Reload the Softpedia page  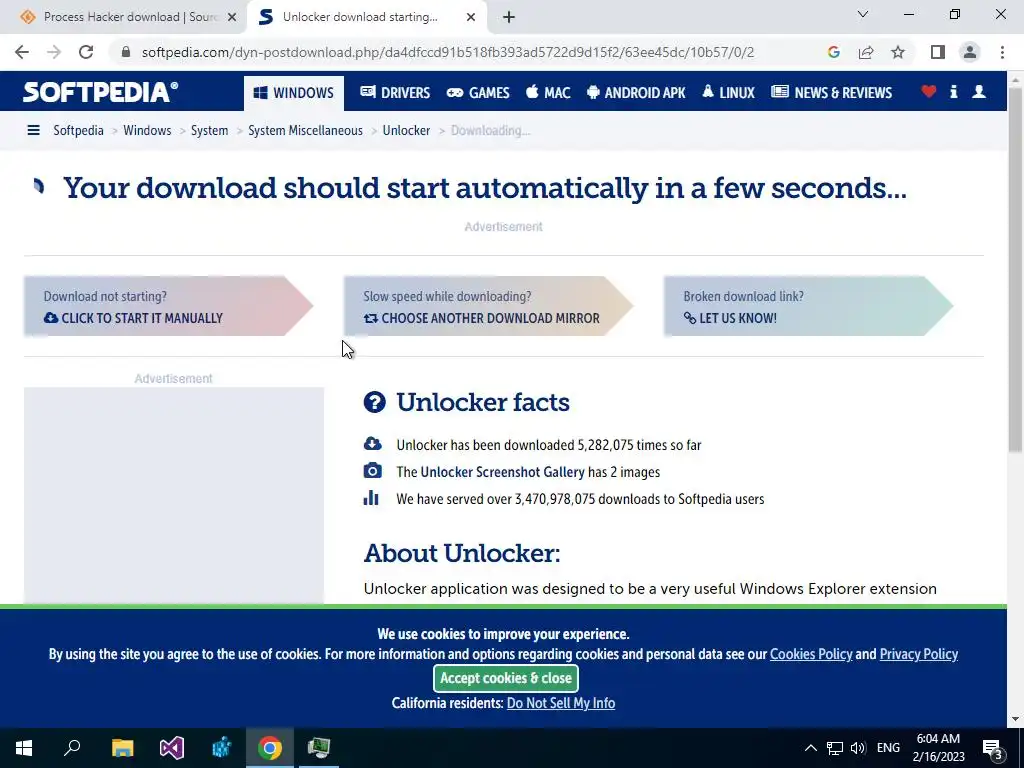(x=86, y=52)
